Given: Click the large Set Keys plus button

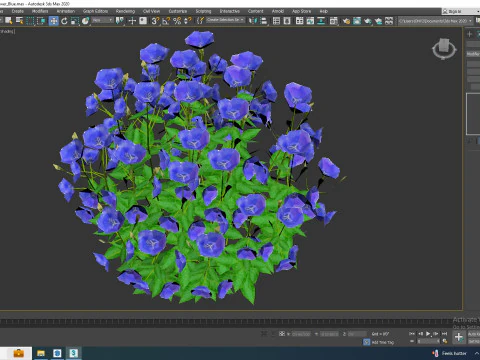Looking at the screenshot, I should click(459, 337).
